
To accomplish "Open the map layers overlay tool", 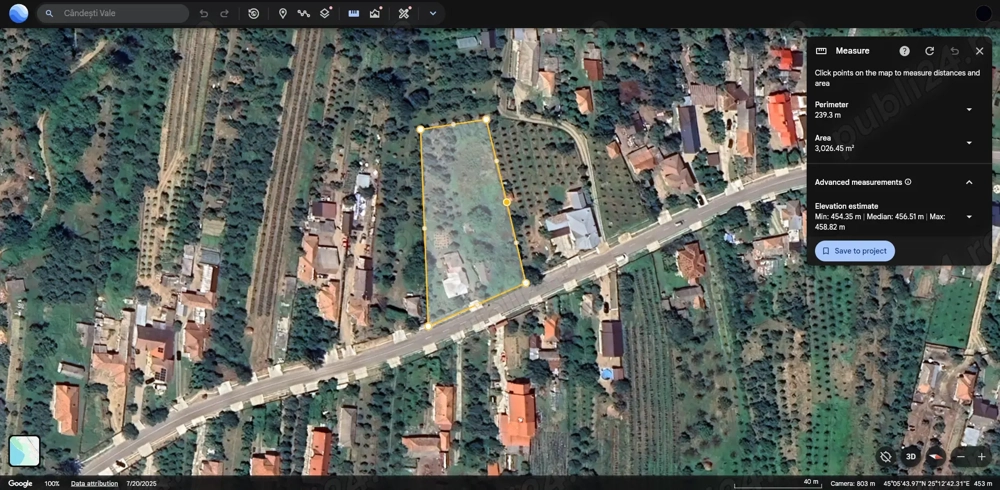I will [326, 13].
